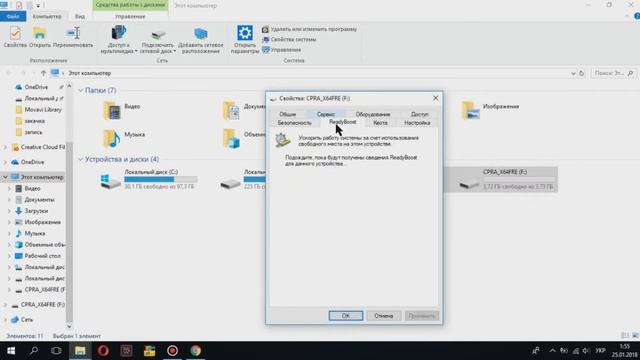This screenshot has height=360, width=640.
Task: Expand Creative Cloud Files in the sidebar
Action: pyautogui.click(x=5, y=147)
